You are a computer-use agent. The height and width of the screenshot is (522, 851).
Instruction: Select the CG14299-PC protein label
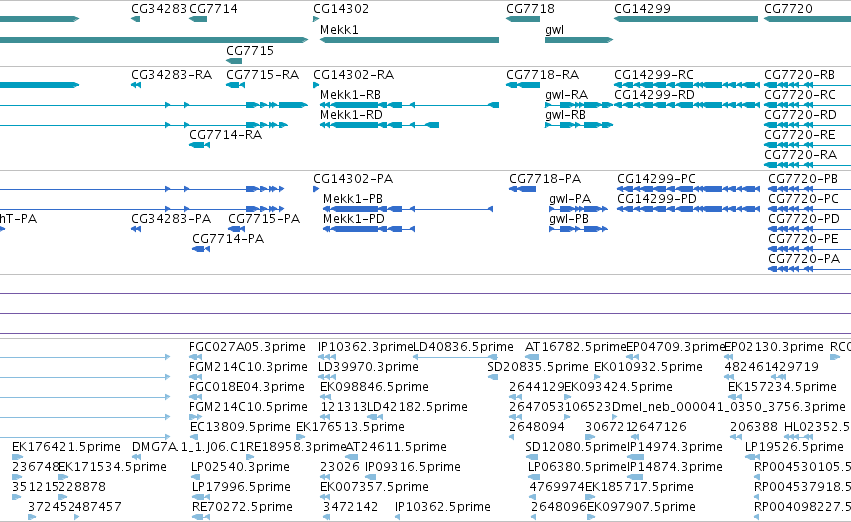click(x=656, y=179)
